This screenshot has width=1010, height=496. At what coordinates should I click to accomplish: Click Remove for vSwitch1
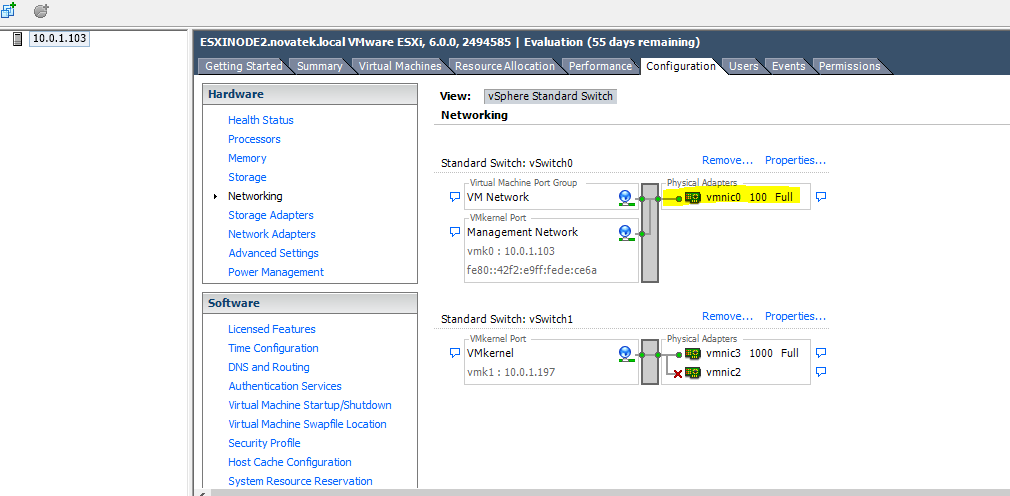coord(727,316)
